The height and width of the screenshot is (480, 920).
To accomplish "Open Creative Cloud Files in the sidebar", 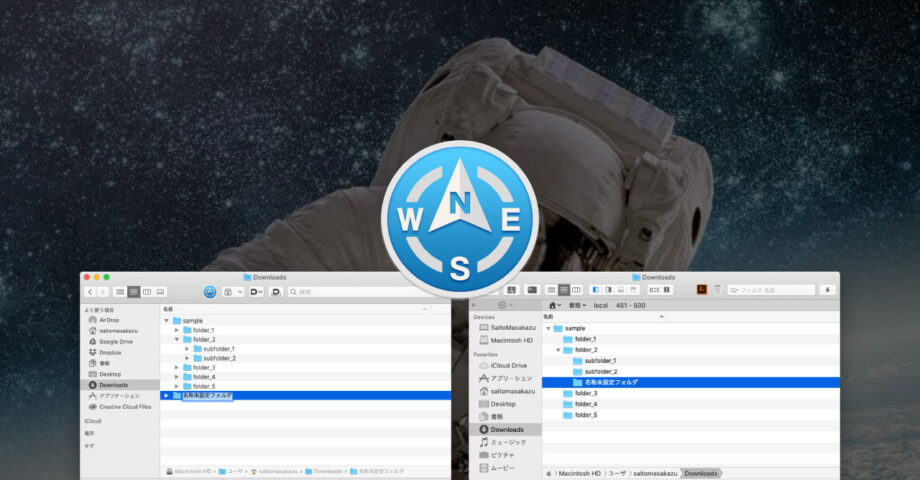I will (x=124, y=406).
